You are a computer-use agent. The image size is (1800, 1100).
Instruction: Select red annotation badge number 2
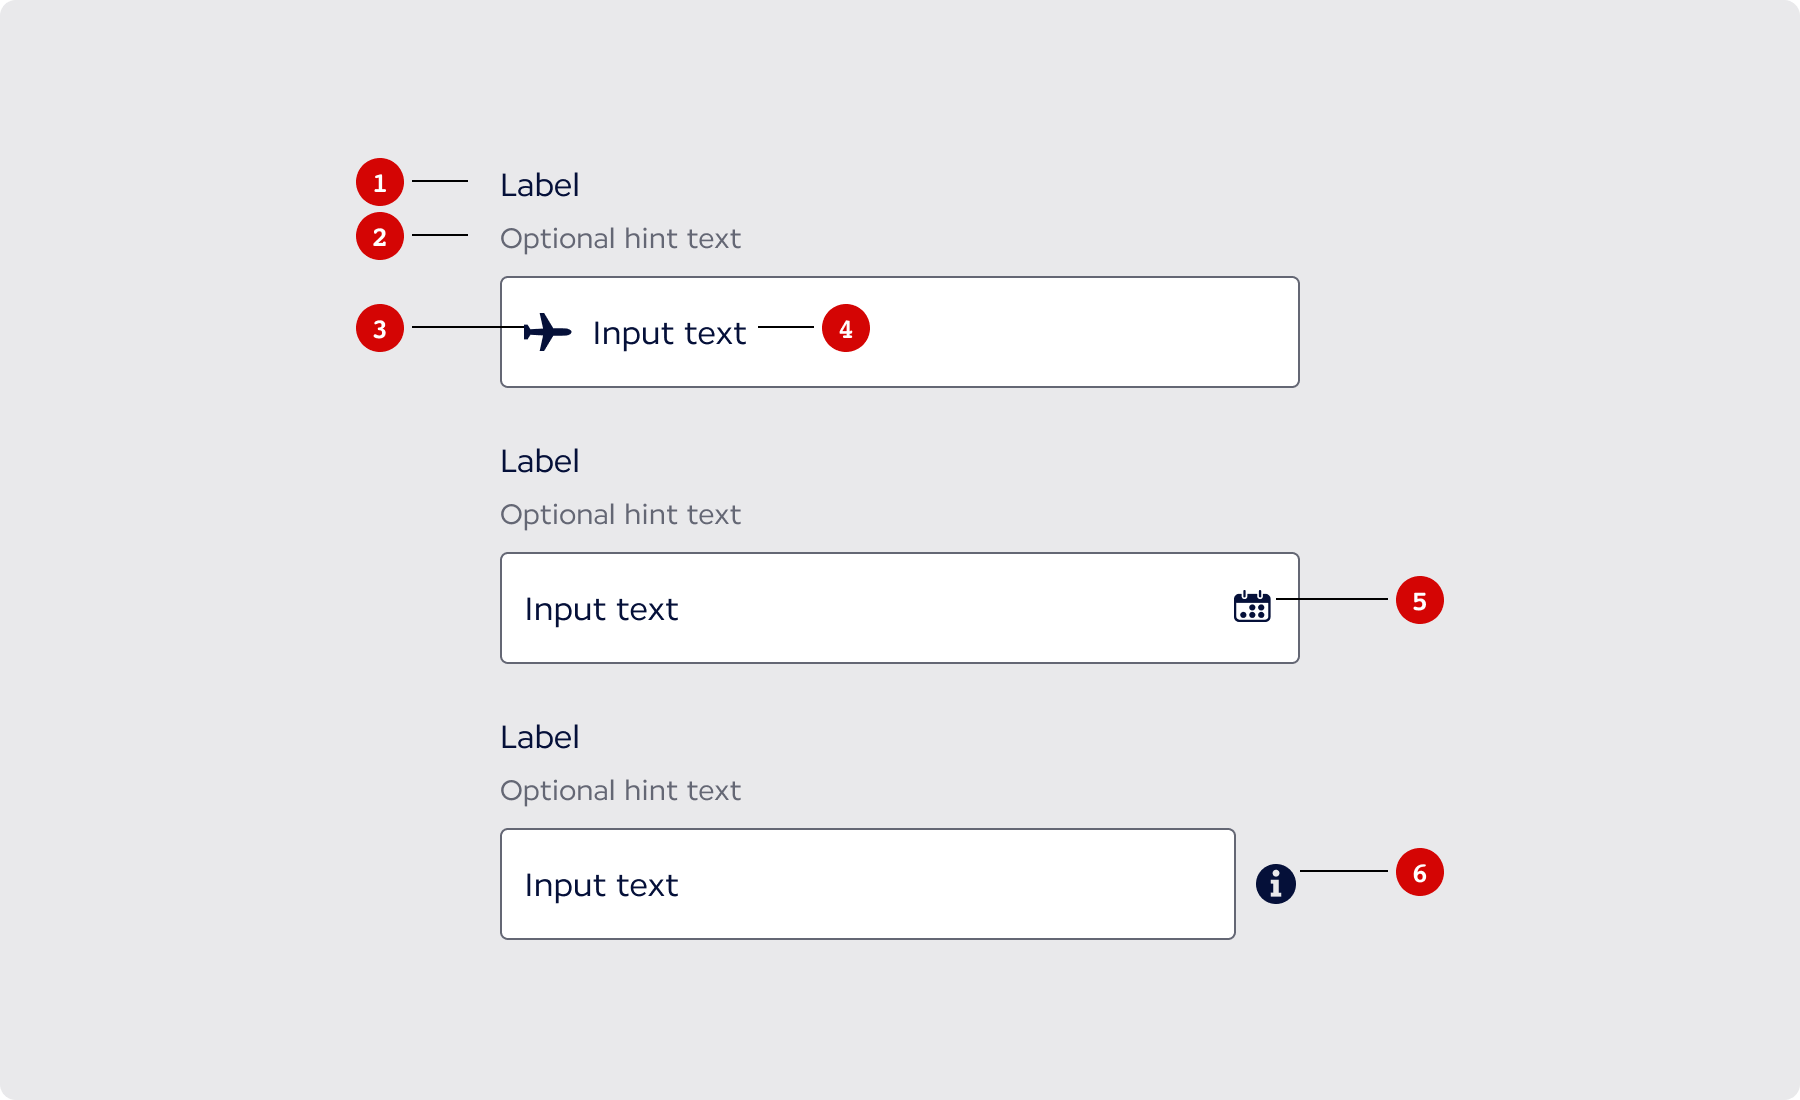click(380, 236)
